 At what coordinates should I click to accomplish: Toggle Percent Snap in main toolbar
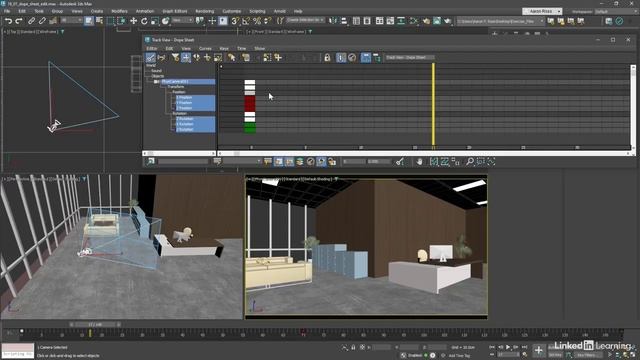257,21
